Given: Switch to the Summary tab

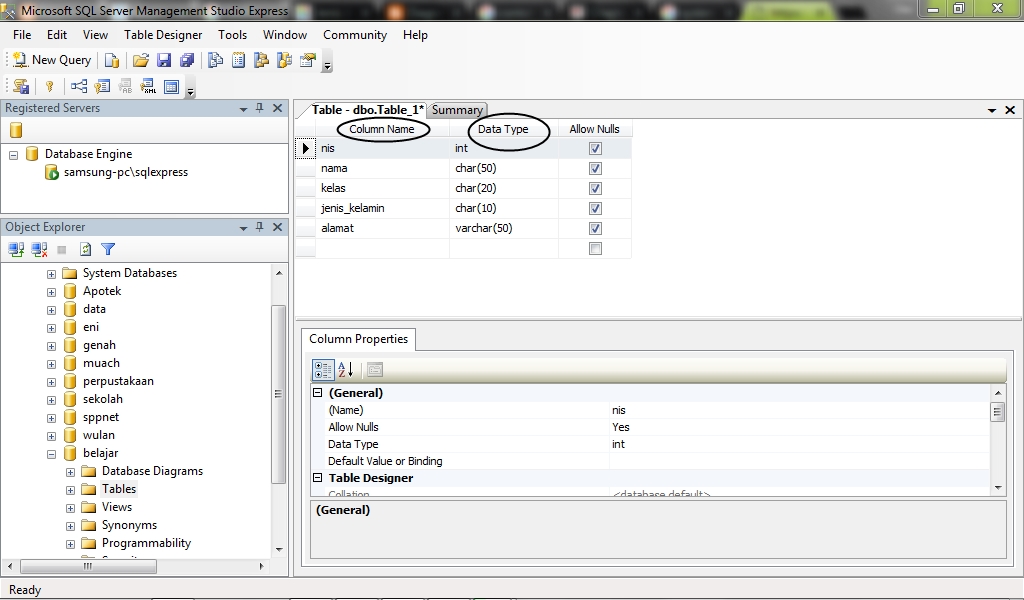Looking at the screenshot, I should tap(457, 110).
